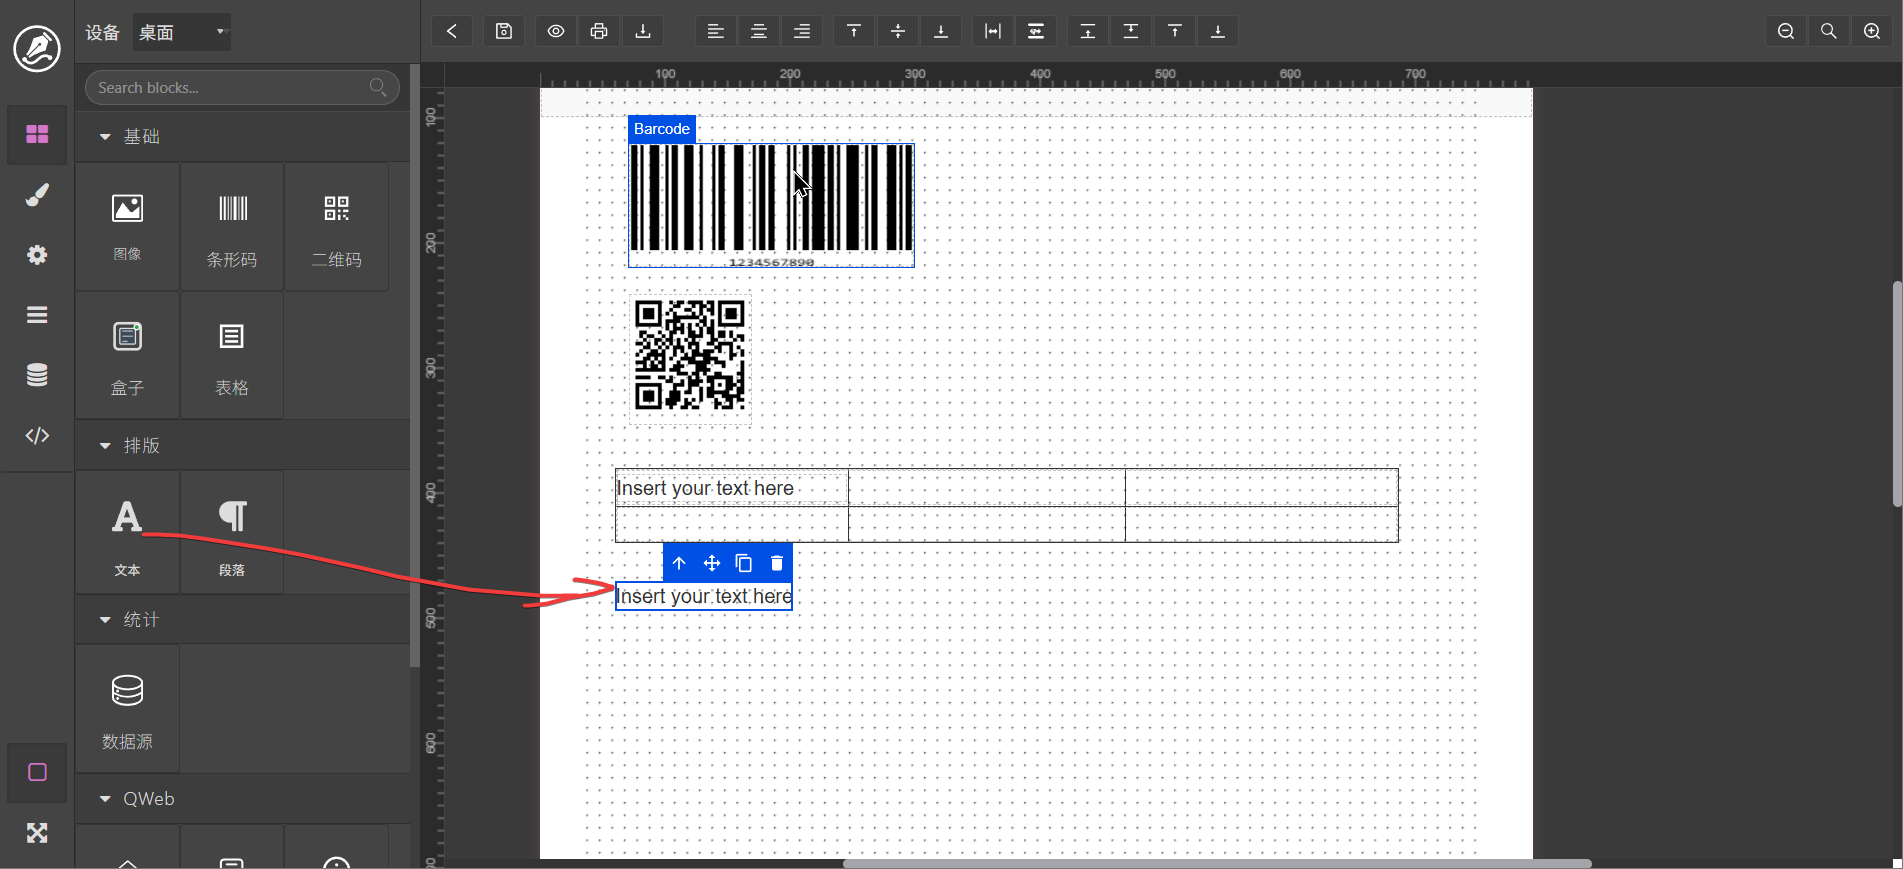1903x869 pixels.
Task: Pick the Image (图像) block
Action: pos(127,226)
